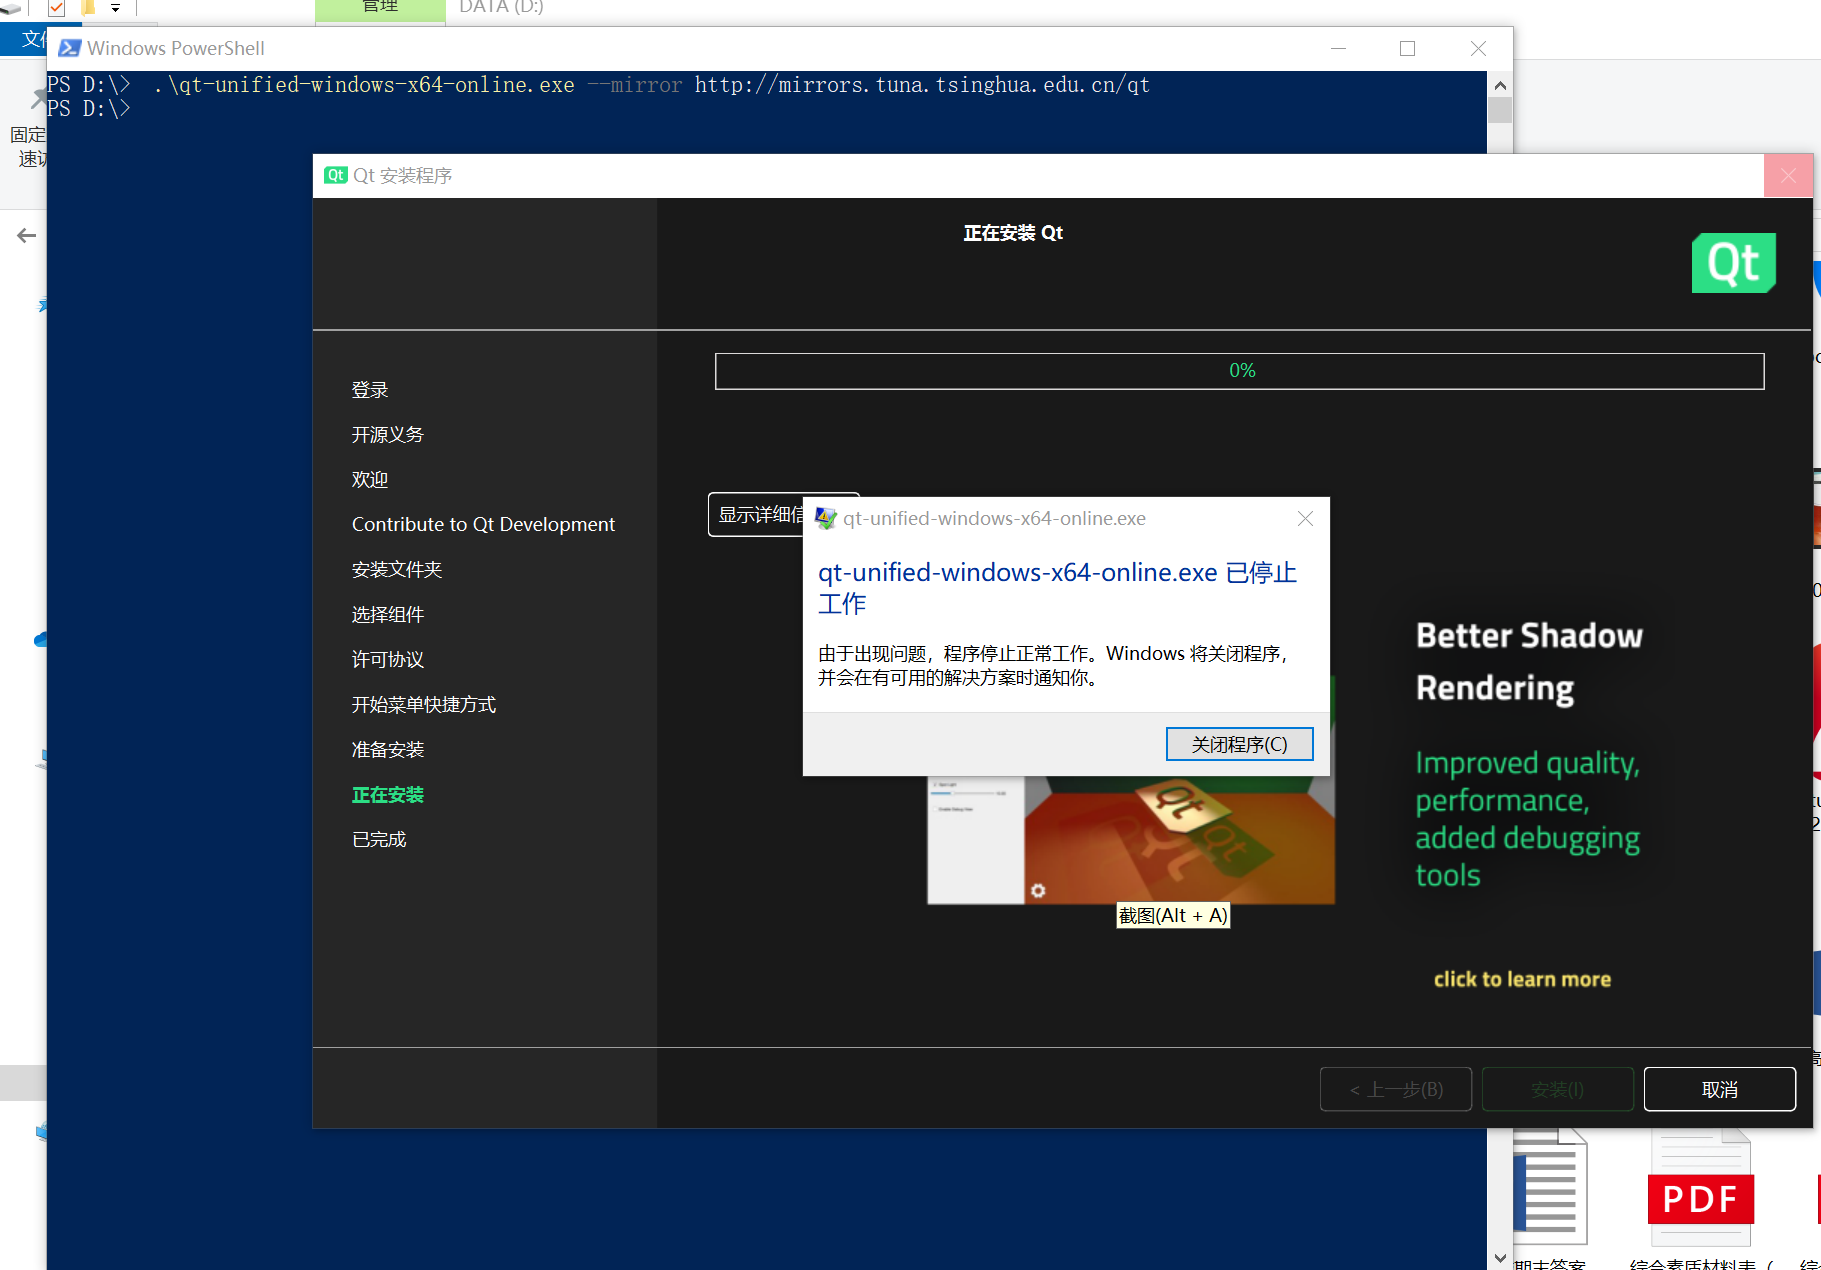Click the 取消 button in Qt installer

[1719, 1089]
